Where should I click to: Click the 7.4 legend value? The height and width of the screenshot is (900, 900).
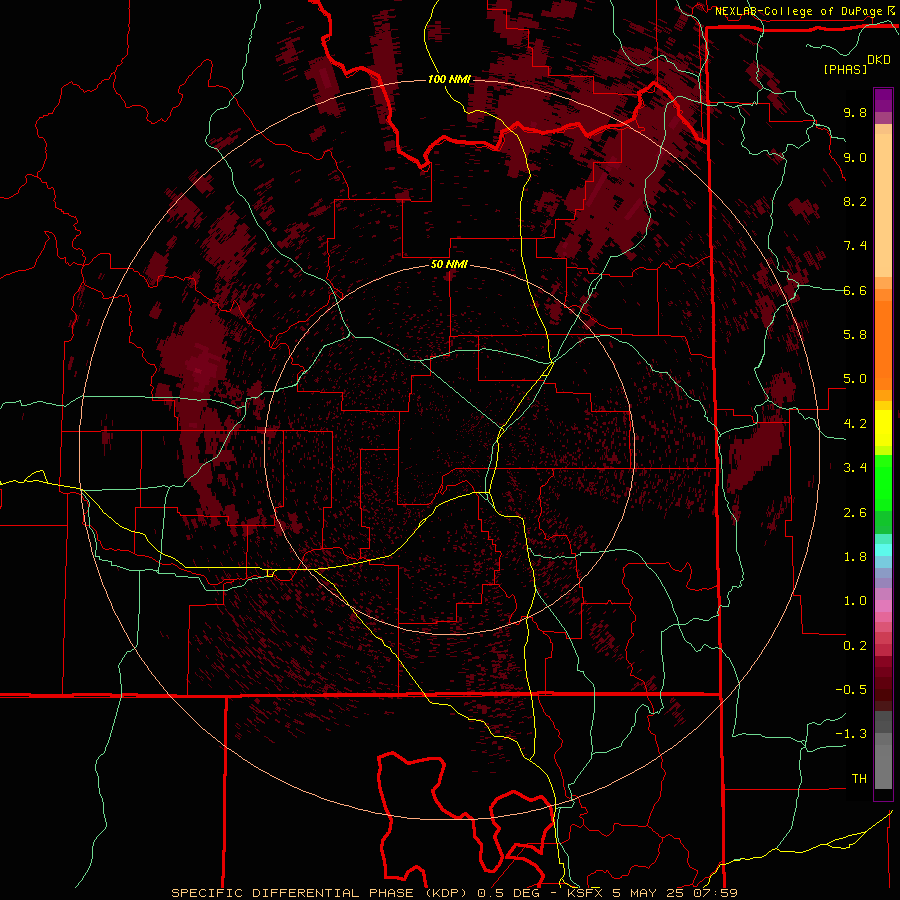(x=855, y=246)
